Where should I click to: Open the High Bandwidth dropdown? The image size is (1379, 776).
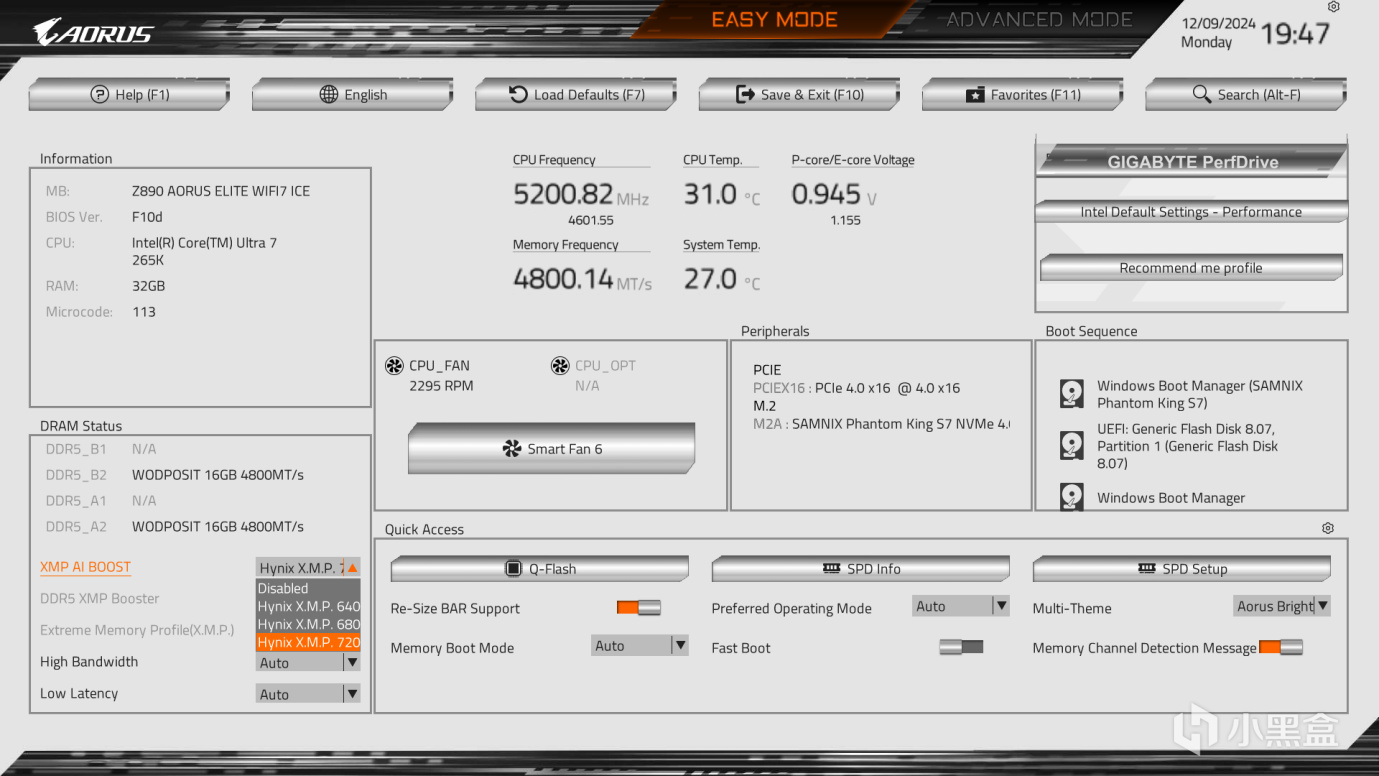pos(308,662)
